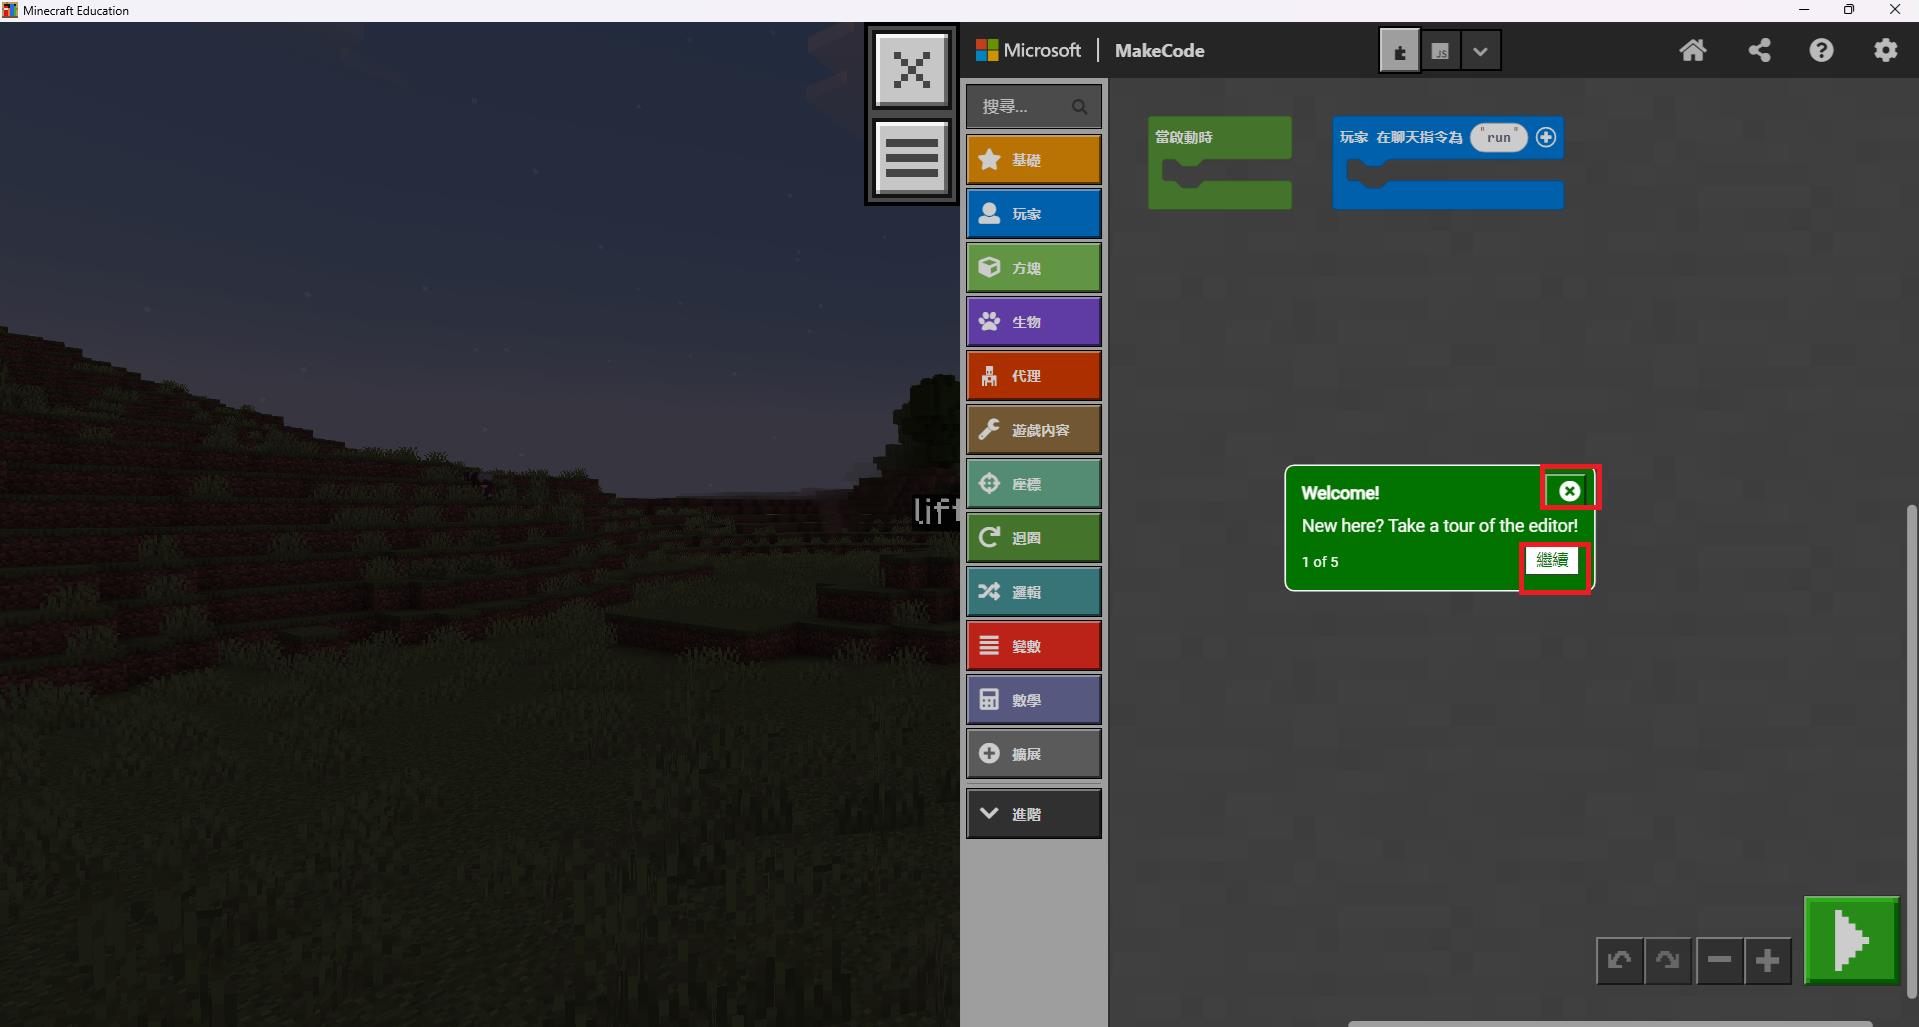Open the editor language dropdown arrow
Viewport: 1919px width, 1027px height.
point(1480,52)
